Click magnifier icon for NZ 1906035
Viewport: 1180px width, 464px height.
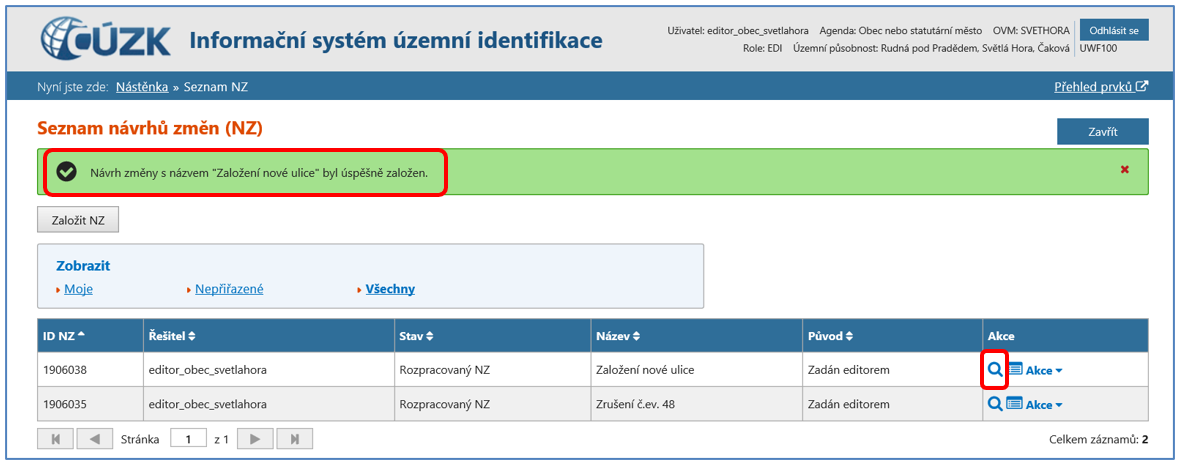pos(995,404)
